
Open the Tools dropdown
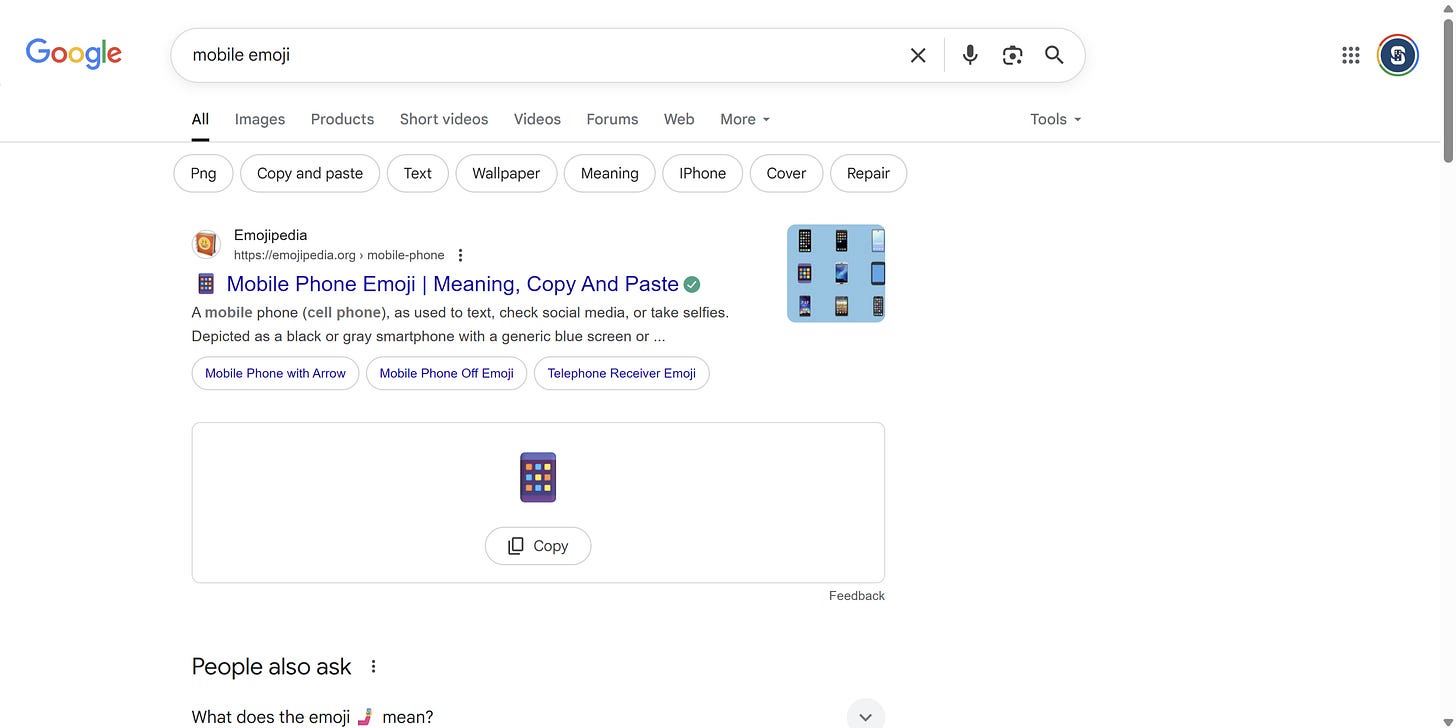point(1056,119)
